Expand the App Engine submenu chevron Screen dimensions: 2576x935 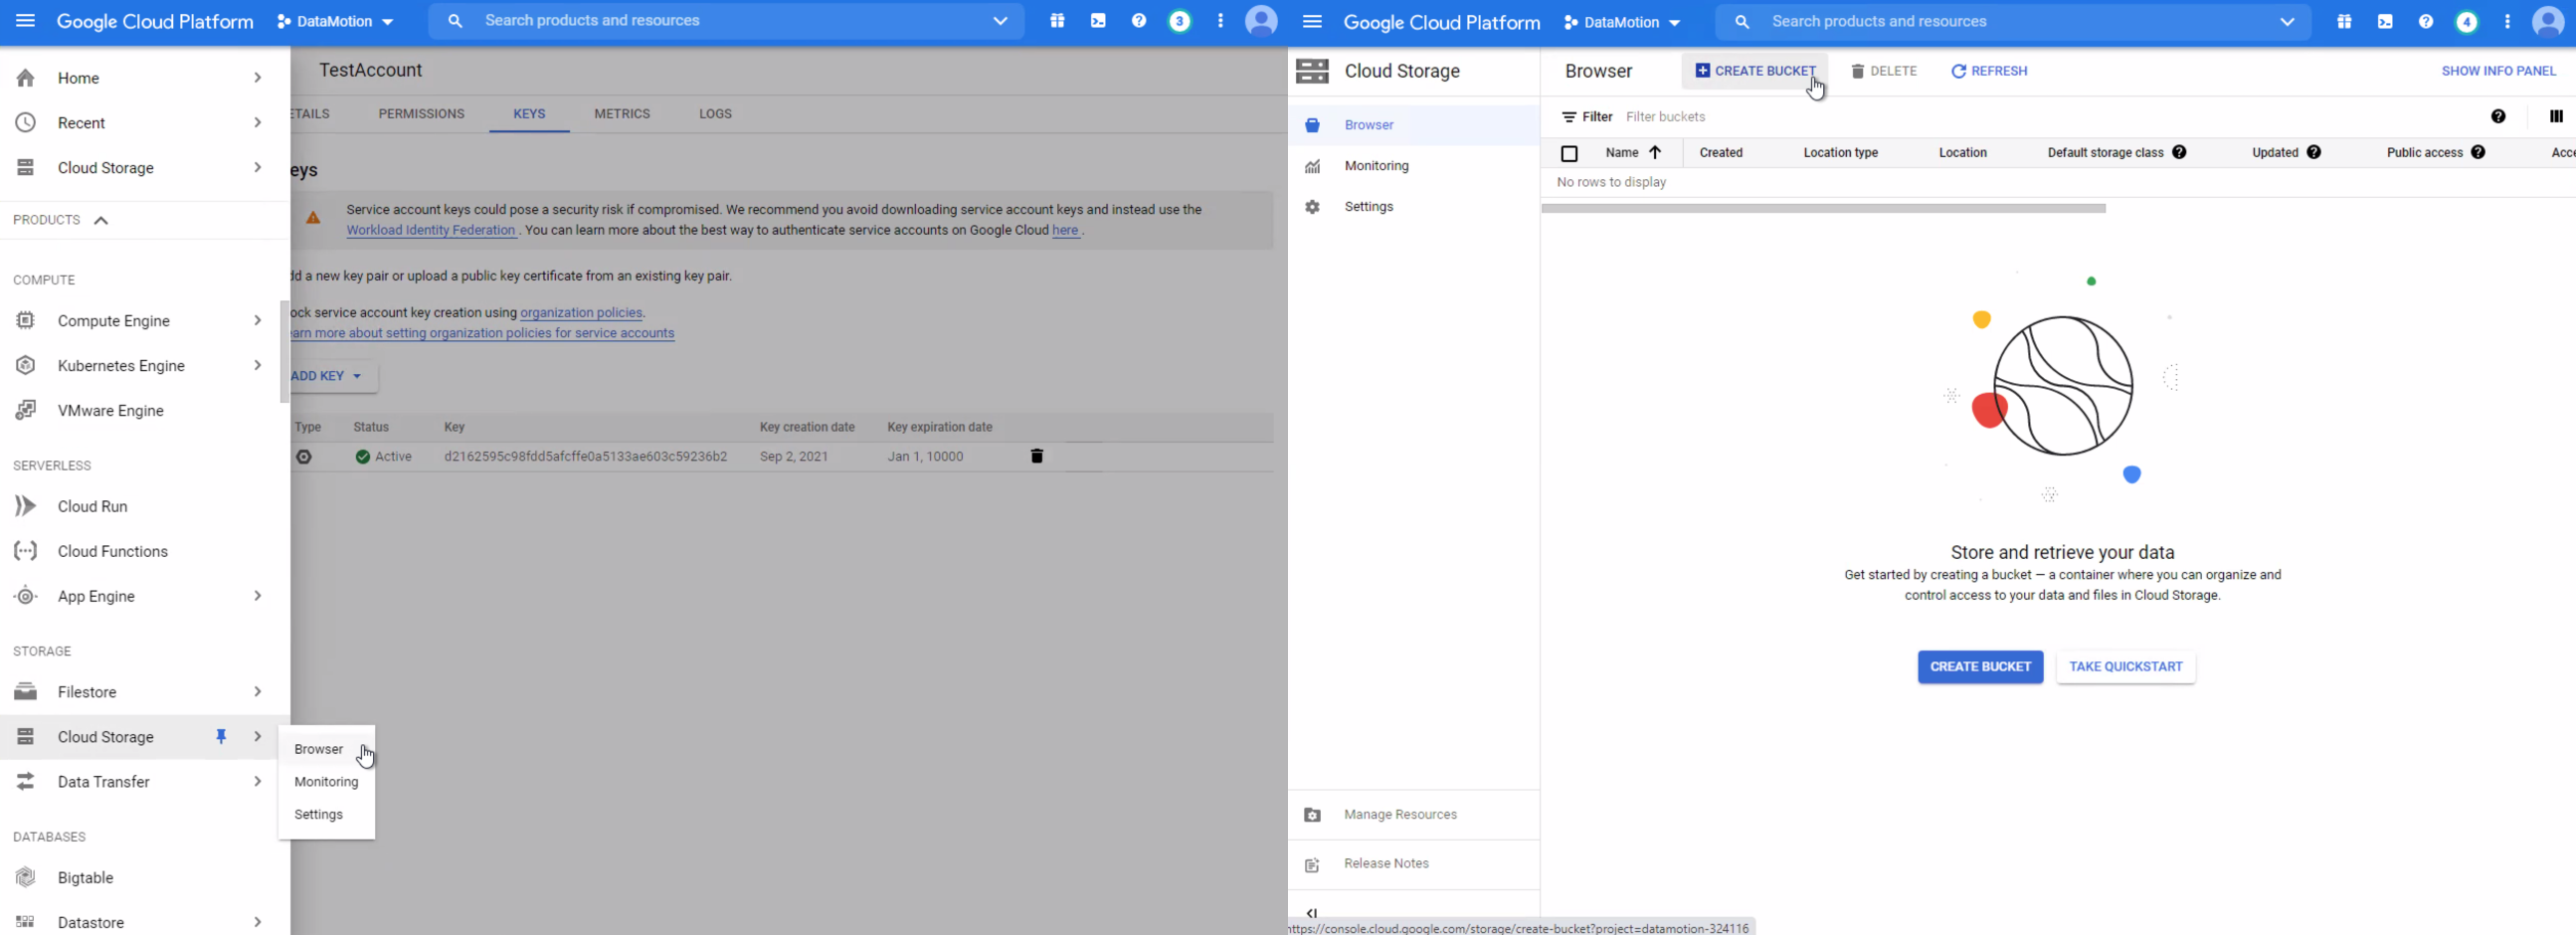click(x=257, y=596)
